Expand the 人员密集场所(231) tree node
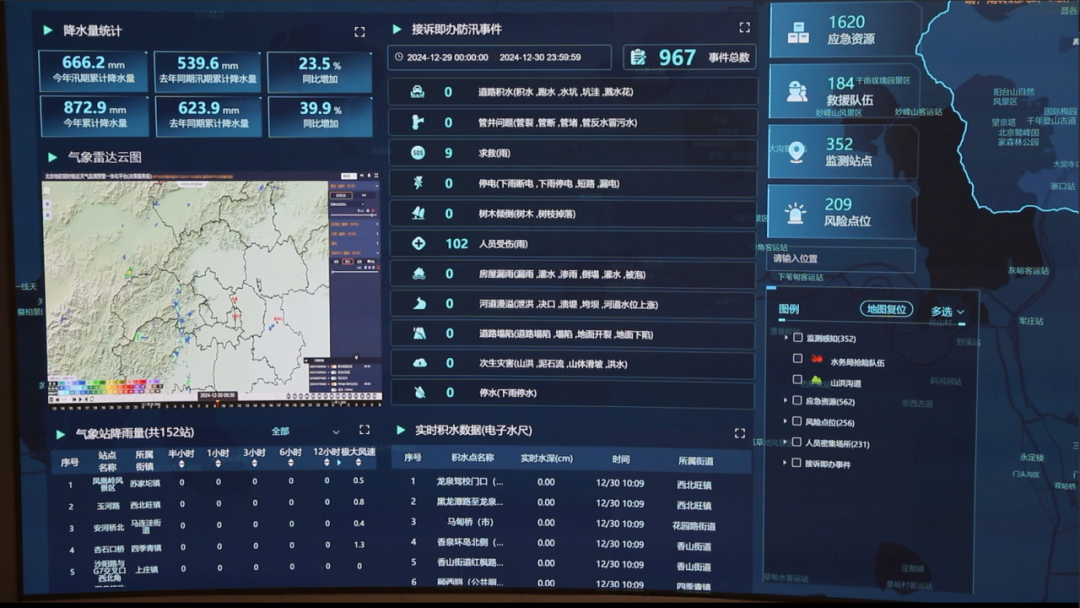Image resolution: width=1080 pixels, height=608 pixels. 785,442
